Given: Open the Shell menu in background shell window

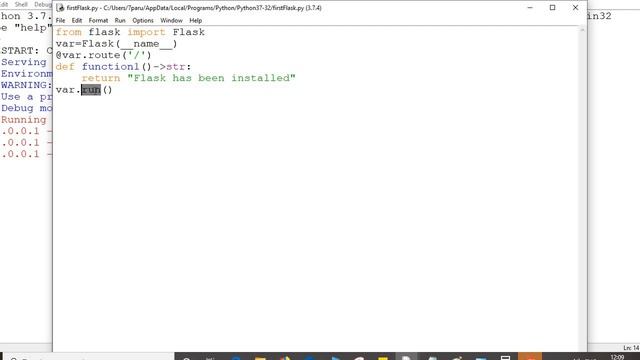Looking at the screenshot, I should pos(21,4).
